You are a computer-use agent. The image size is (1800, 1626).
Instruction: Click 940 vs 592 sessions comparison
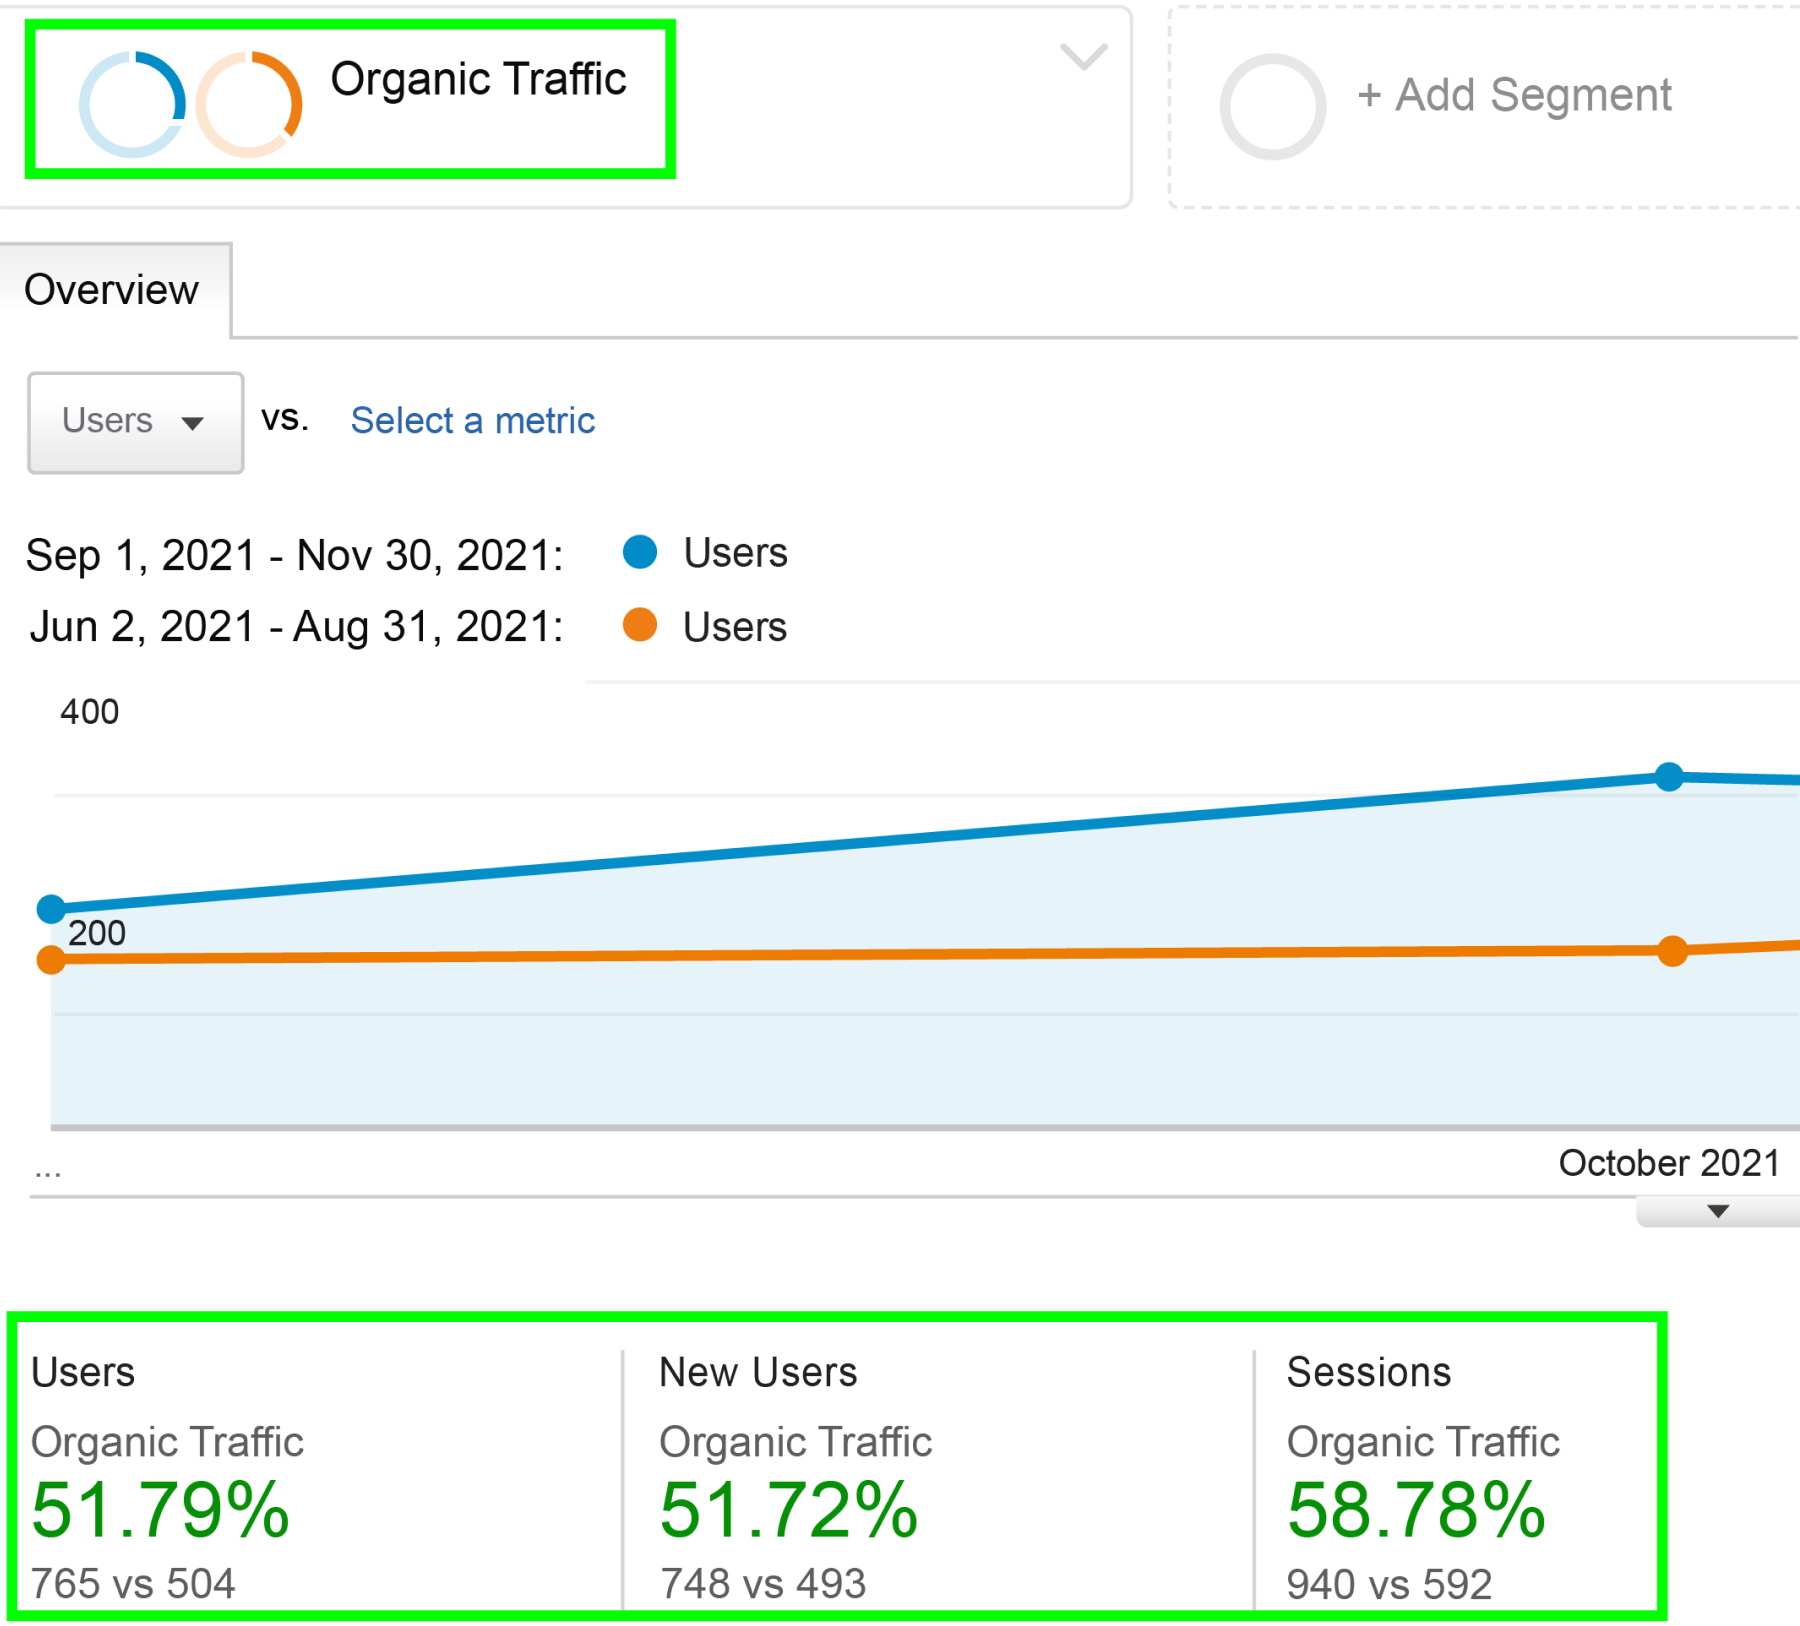pos(1390,1584)
